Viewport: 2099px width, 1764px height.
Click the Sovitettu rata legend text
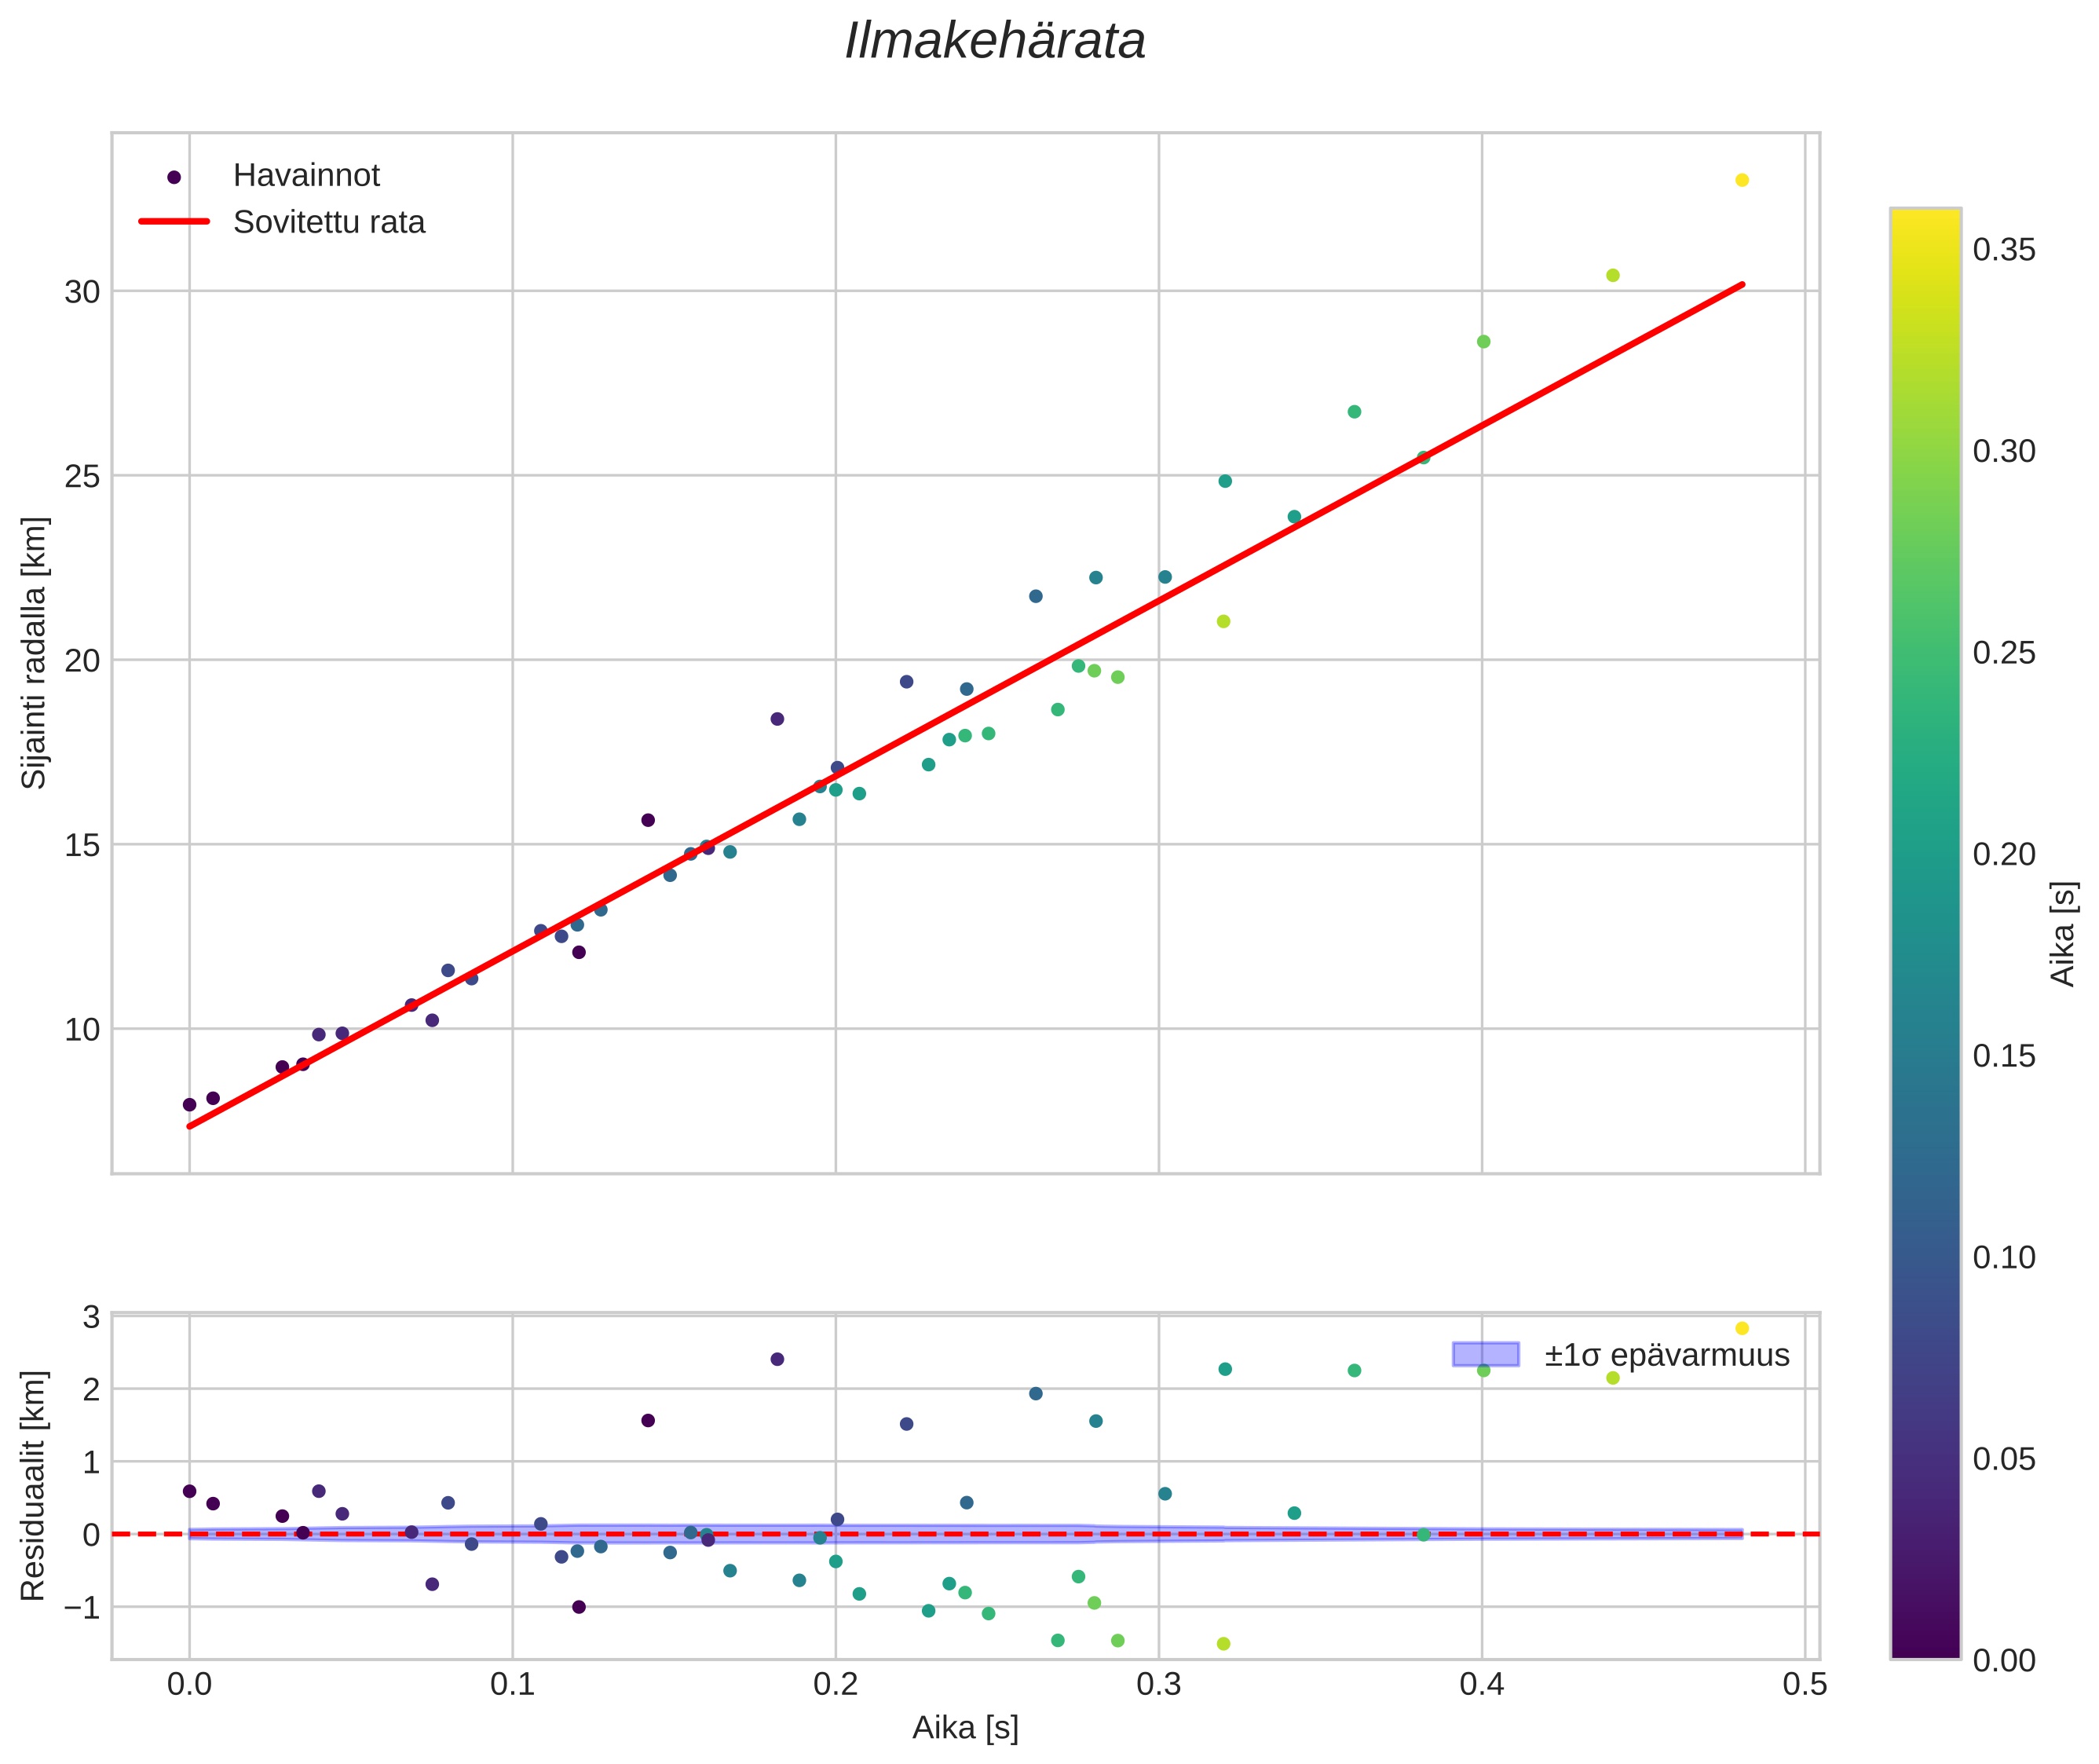[x=329, y=222]
